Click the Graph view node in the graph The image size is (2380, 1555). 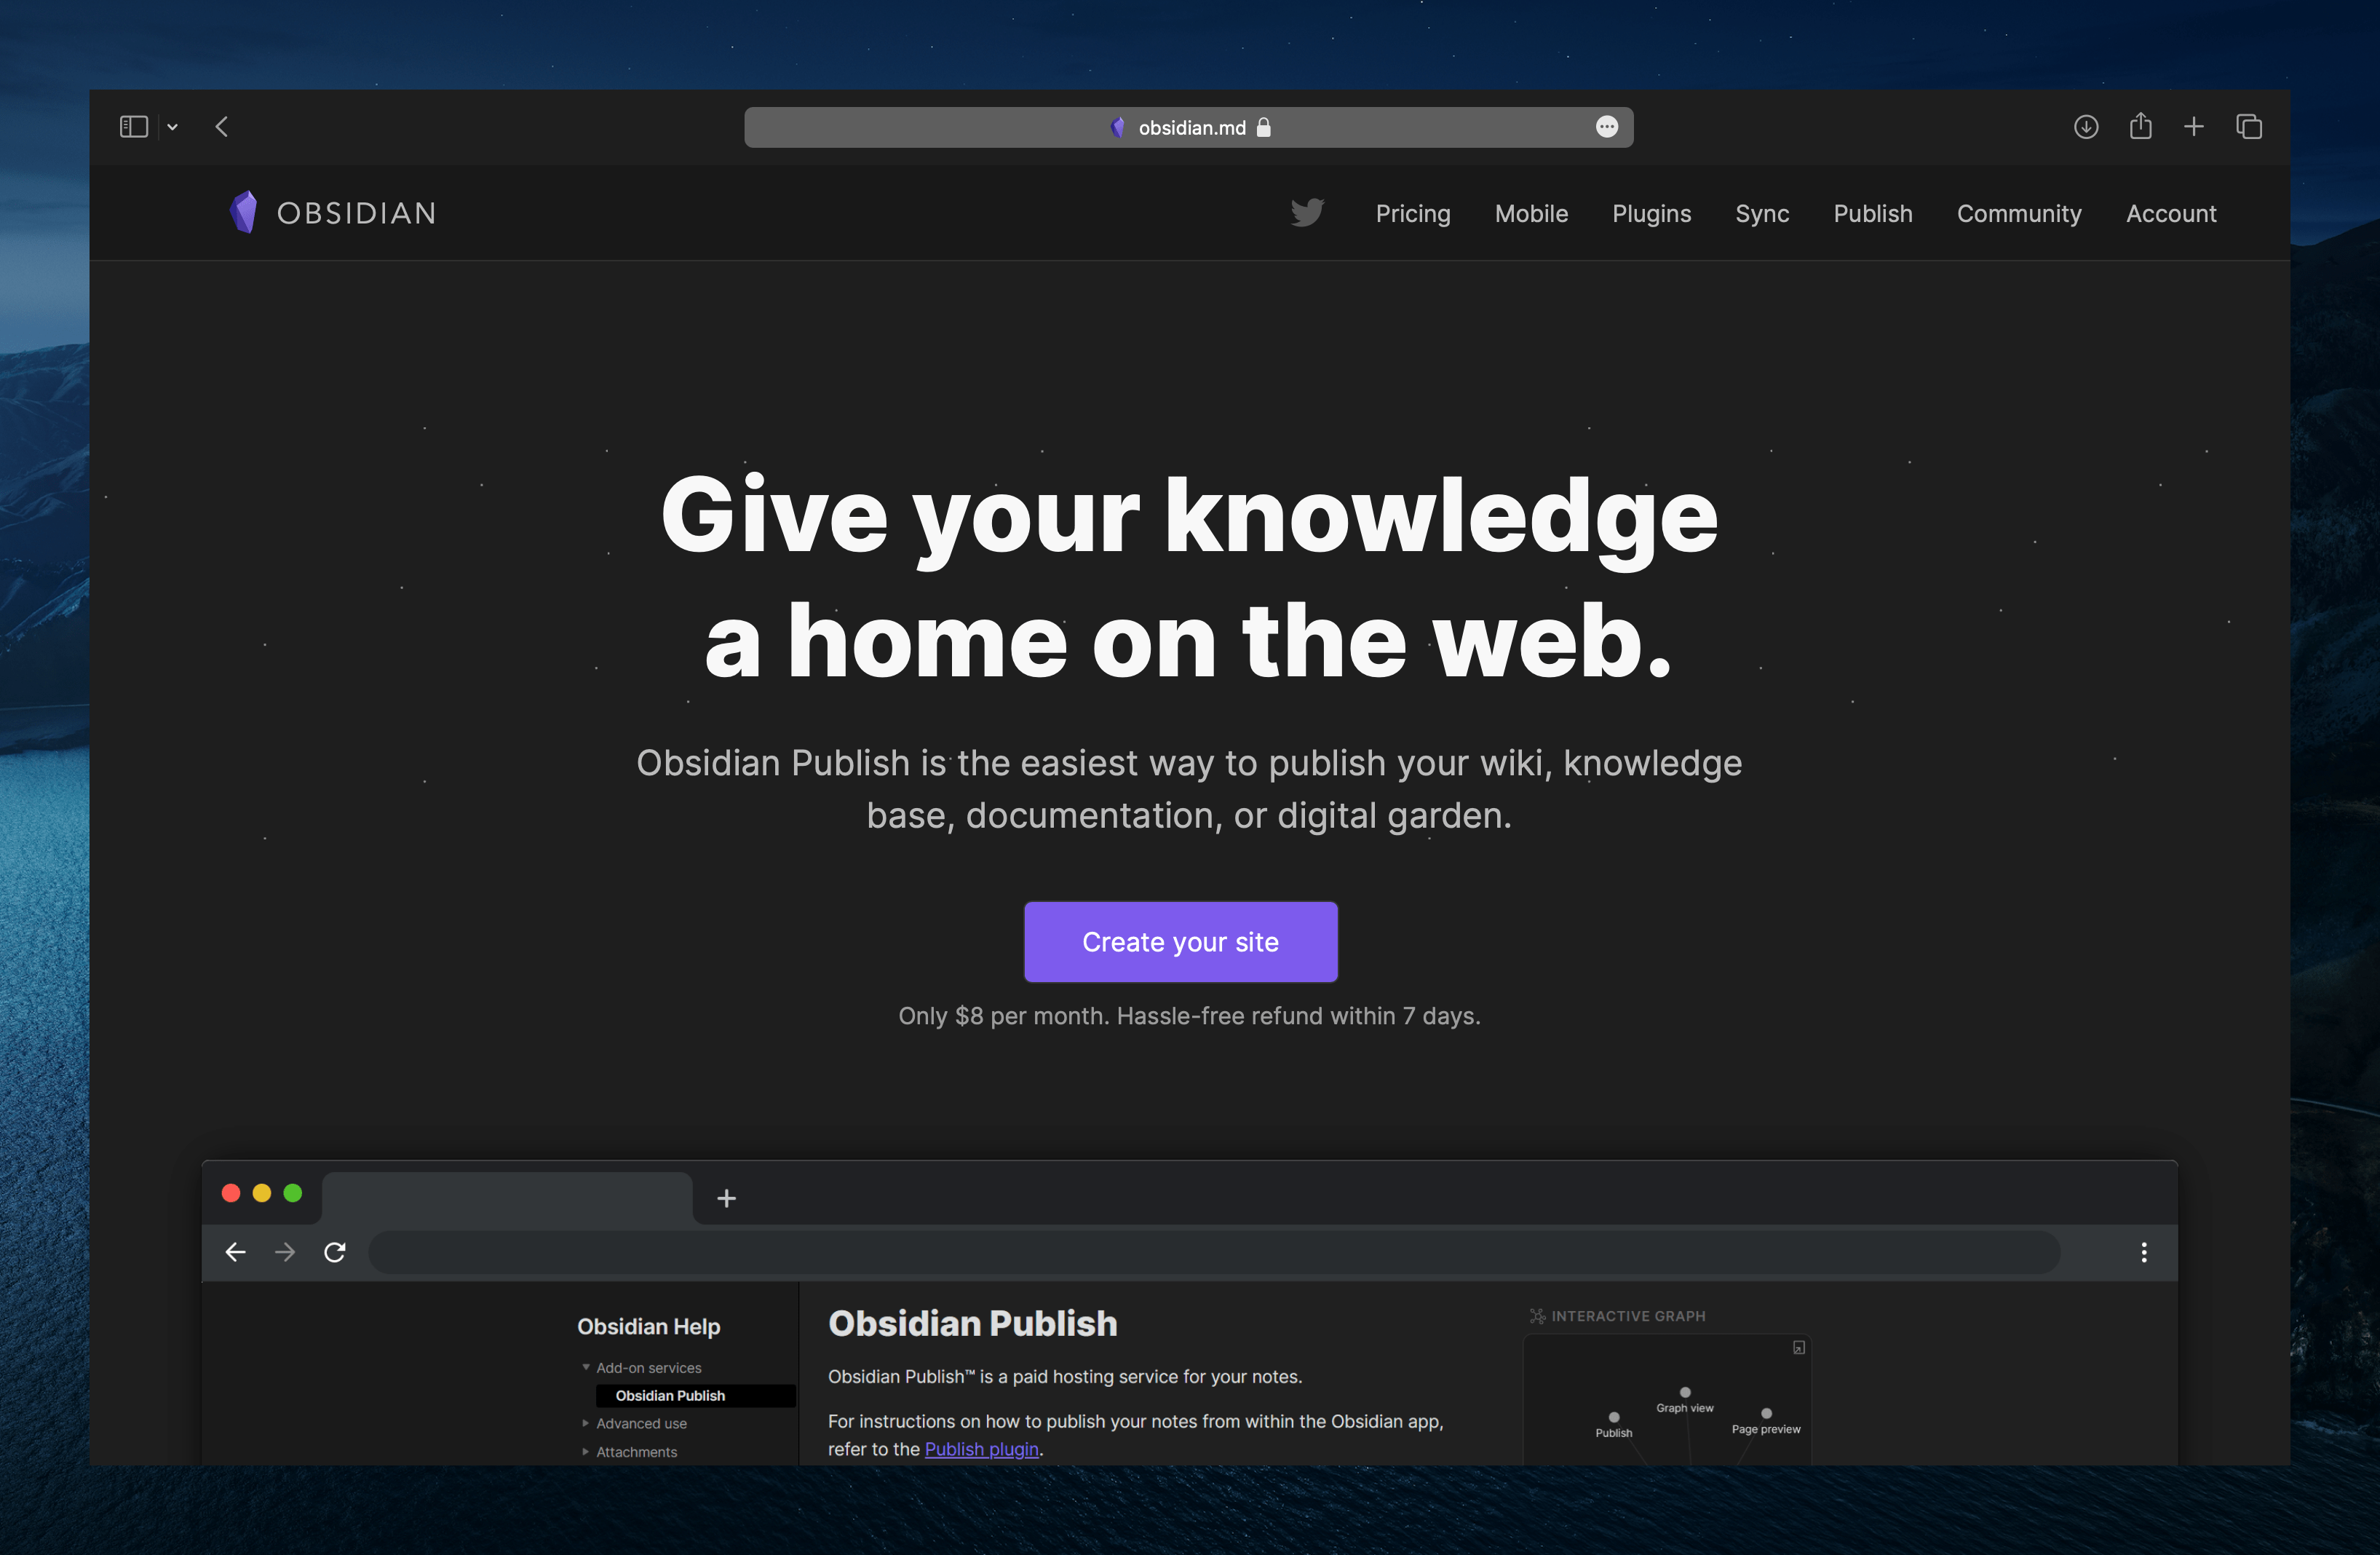(1684, 1391)
